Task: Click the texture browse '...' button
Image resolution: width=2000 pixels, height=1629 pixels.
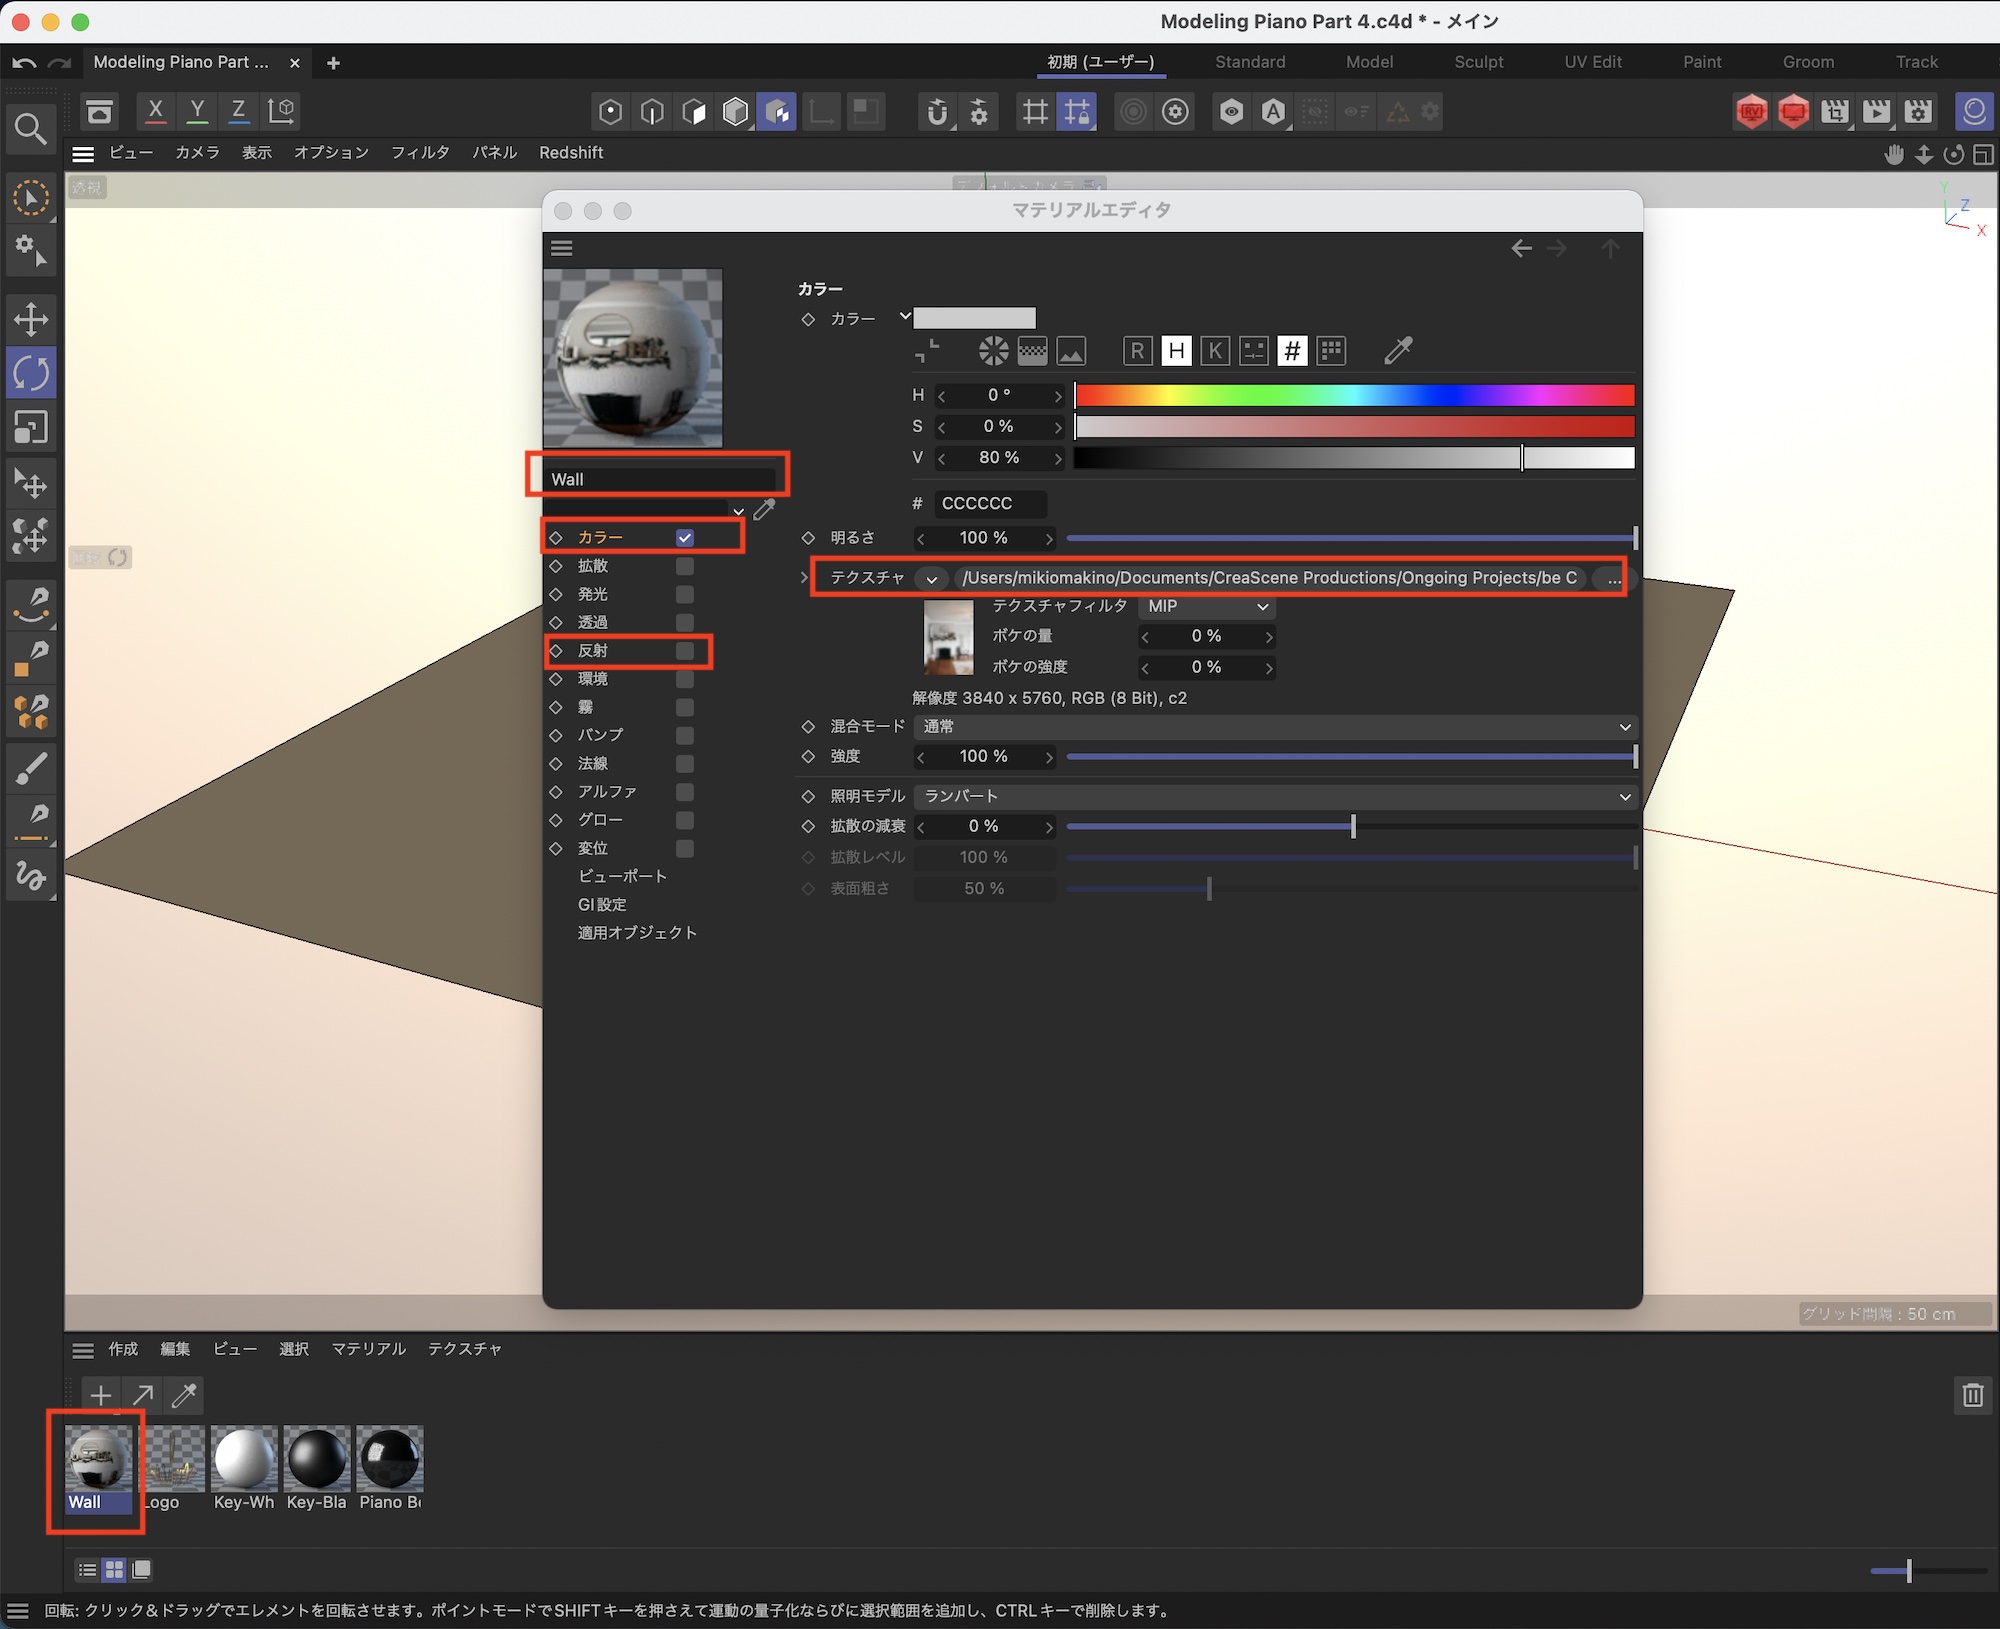Action: 1613,579
